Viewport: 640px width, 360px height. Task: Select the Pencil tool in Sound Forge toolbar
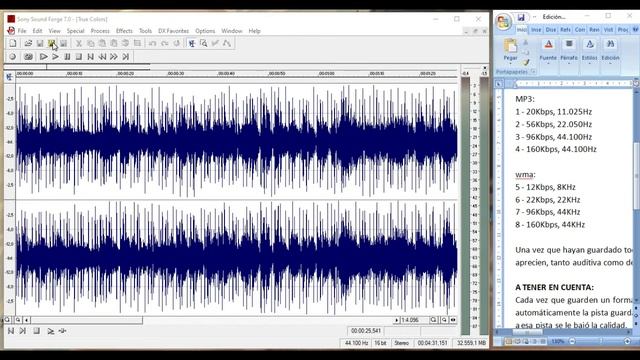click(215, 43)
